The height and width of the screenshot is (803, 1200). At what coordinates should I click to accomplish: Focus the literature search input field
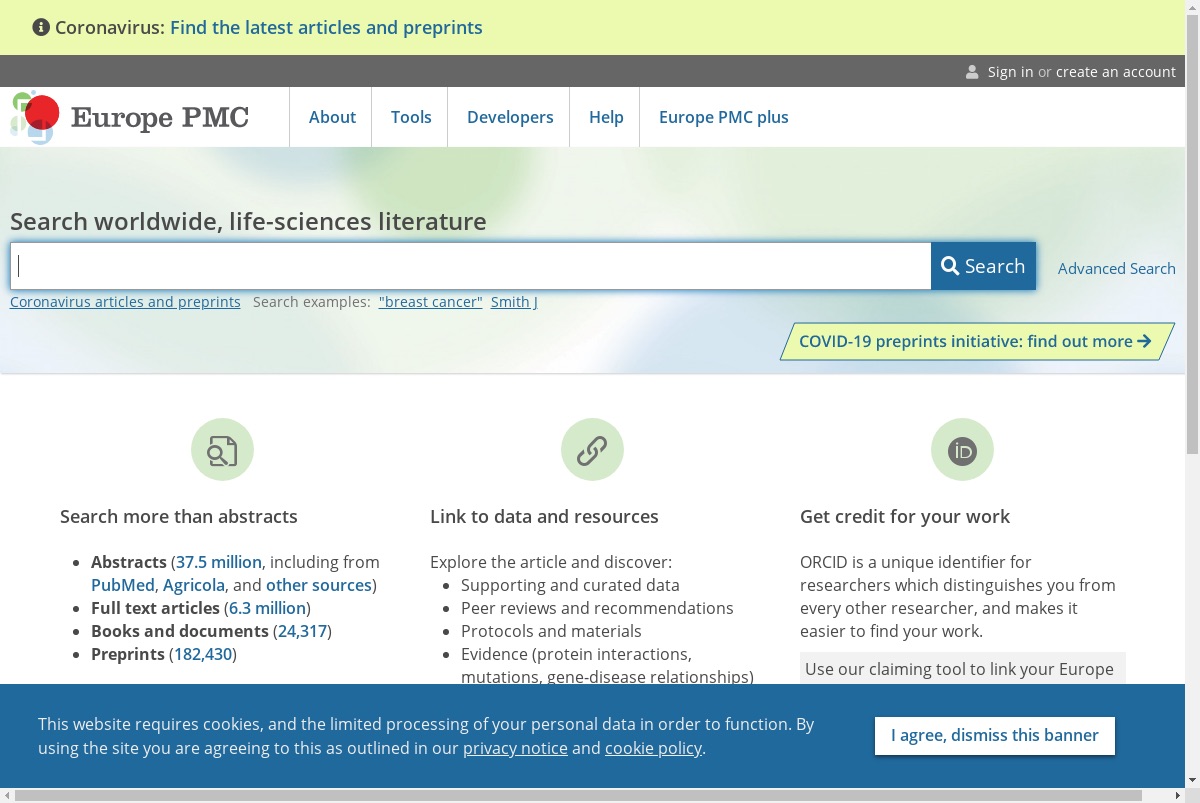coord(471,266)
